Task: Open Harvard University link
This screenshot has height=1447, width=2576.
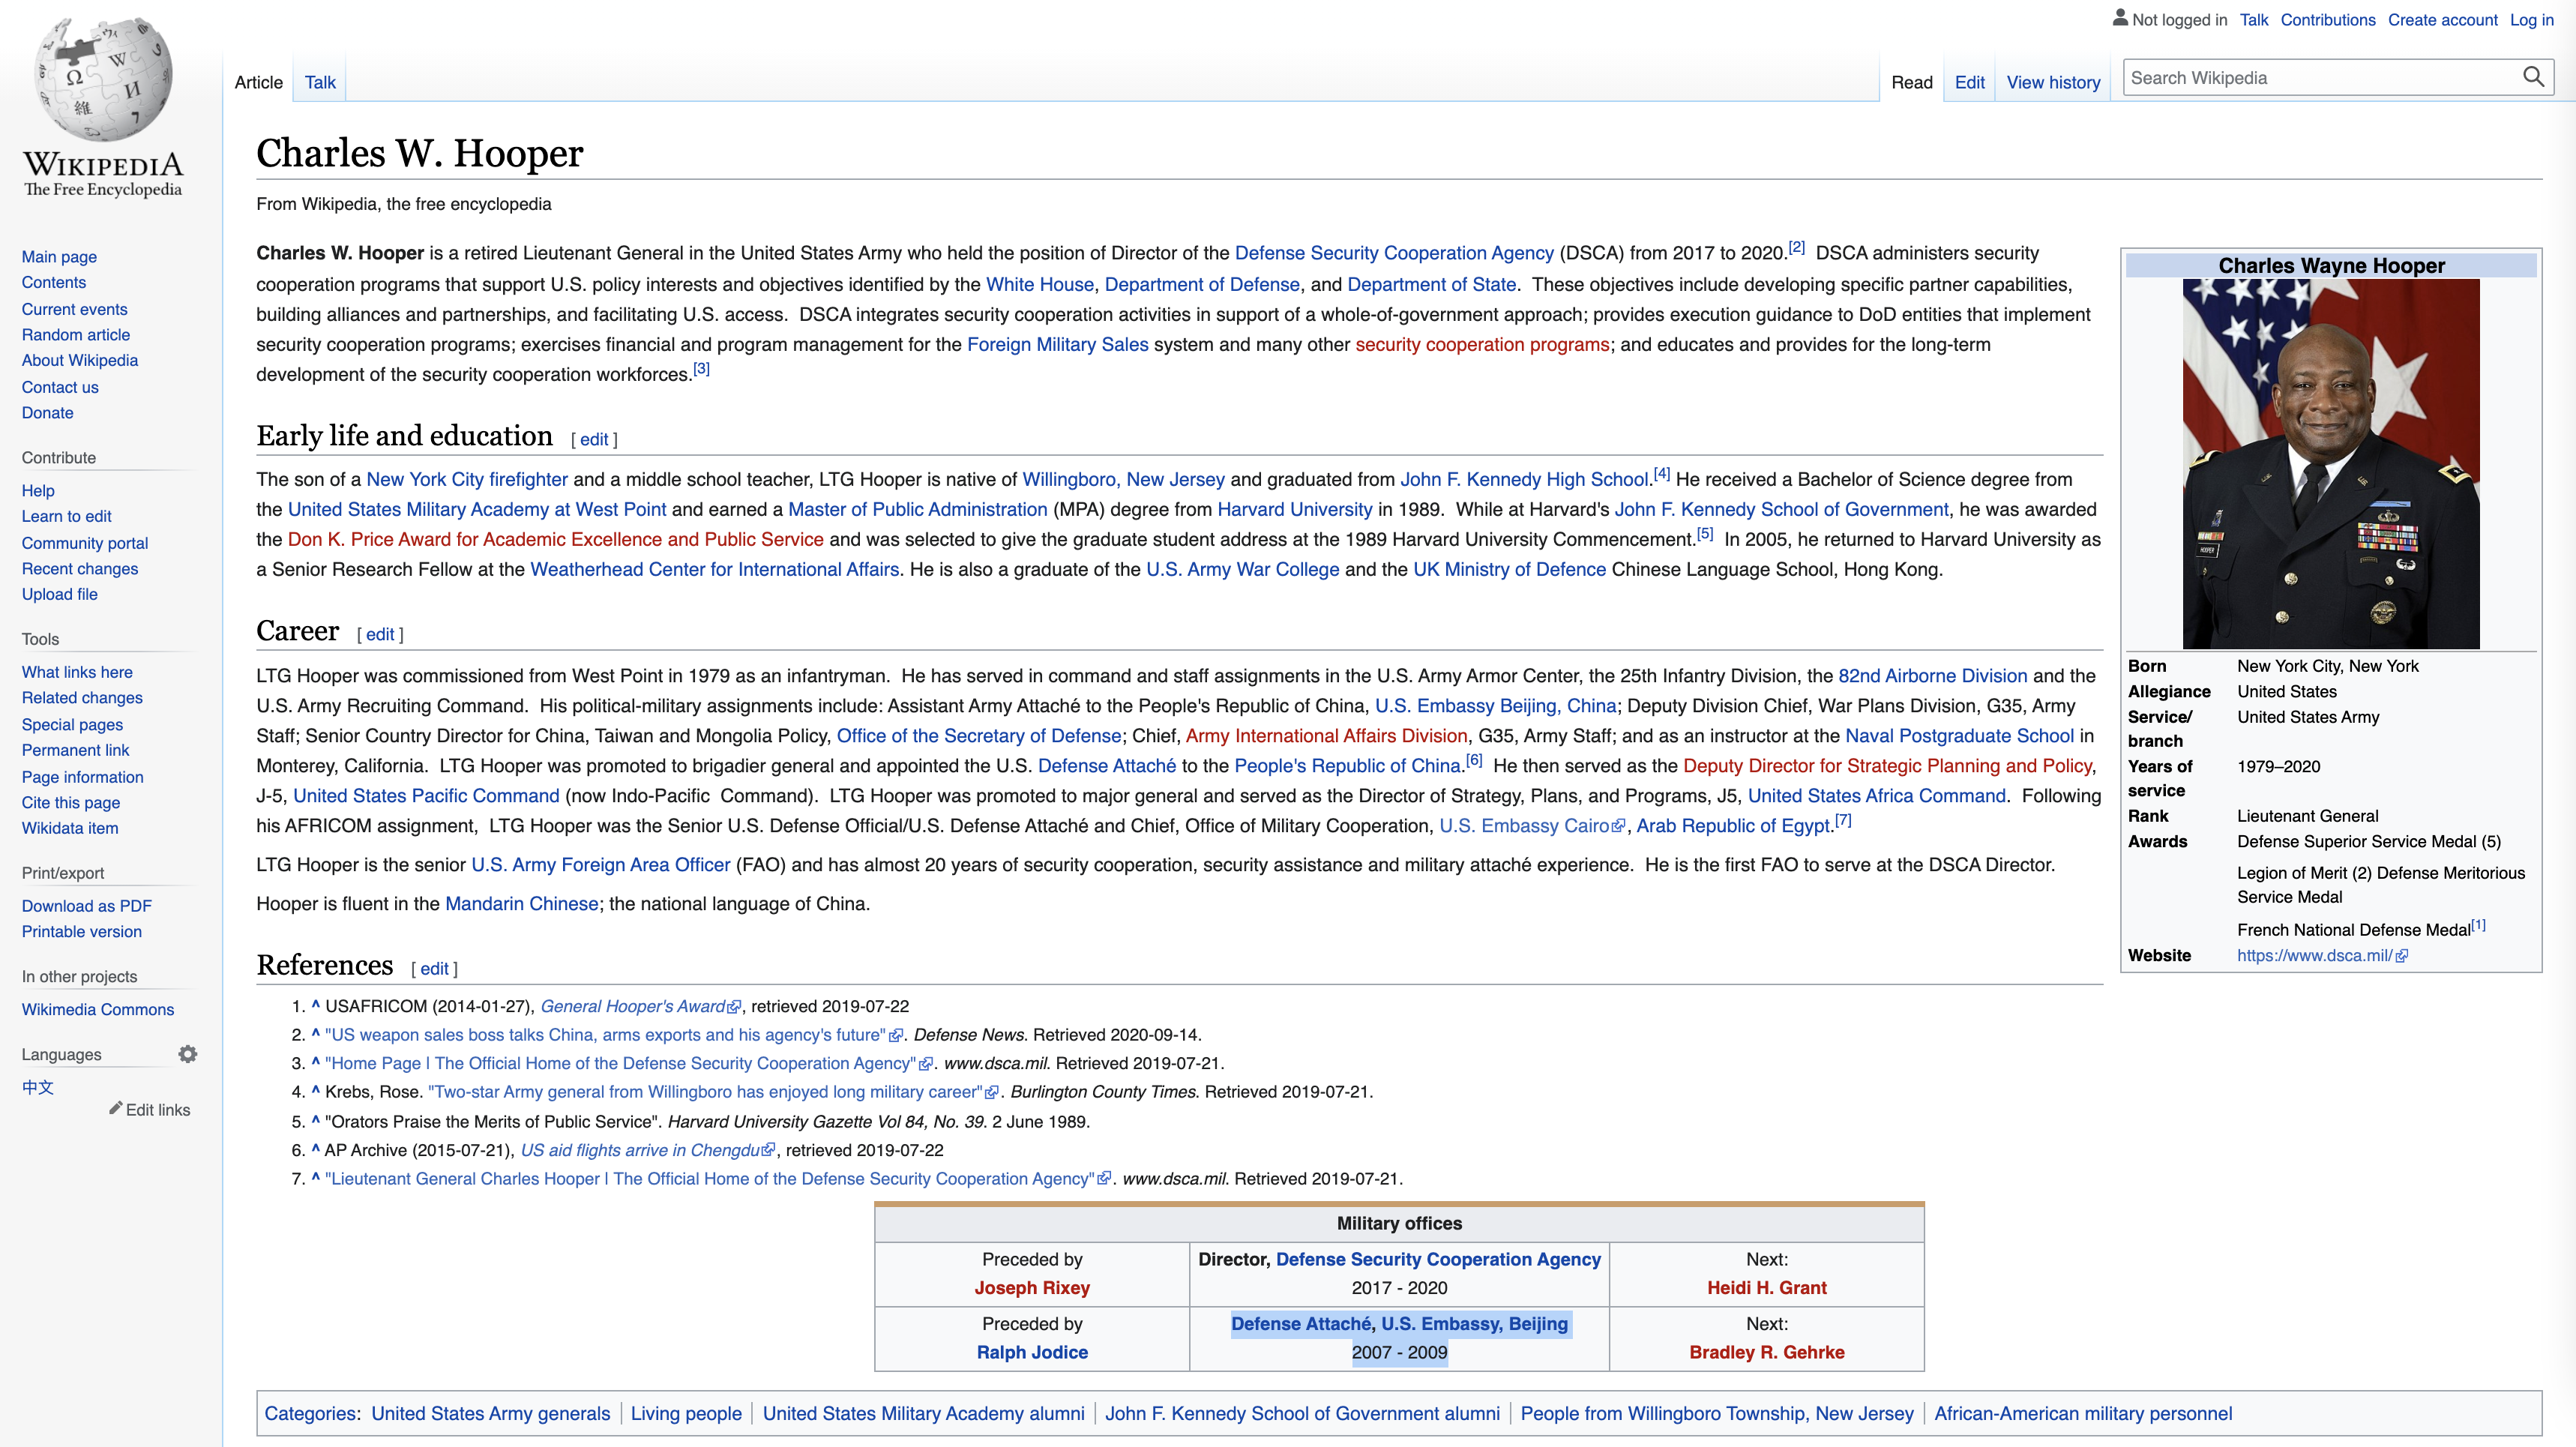Action: (x=1295, y=509)
